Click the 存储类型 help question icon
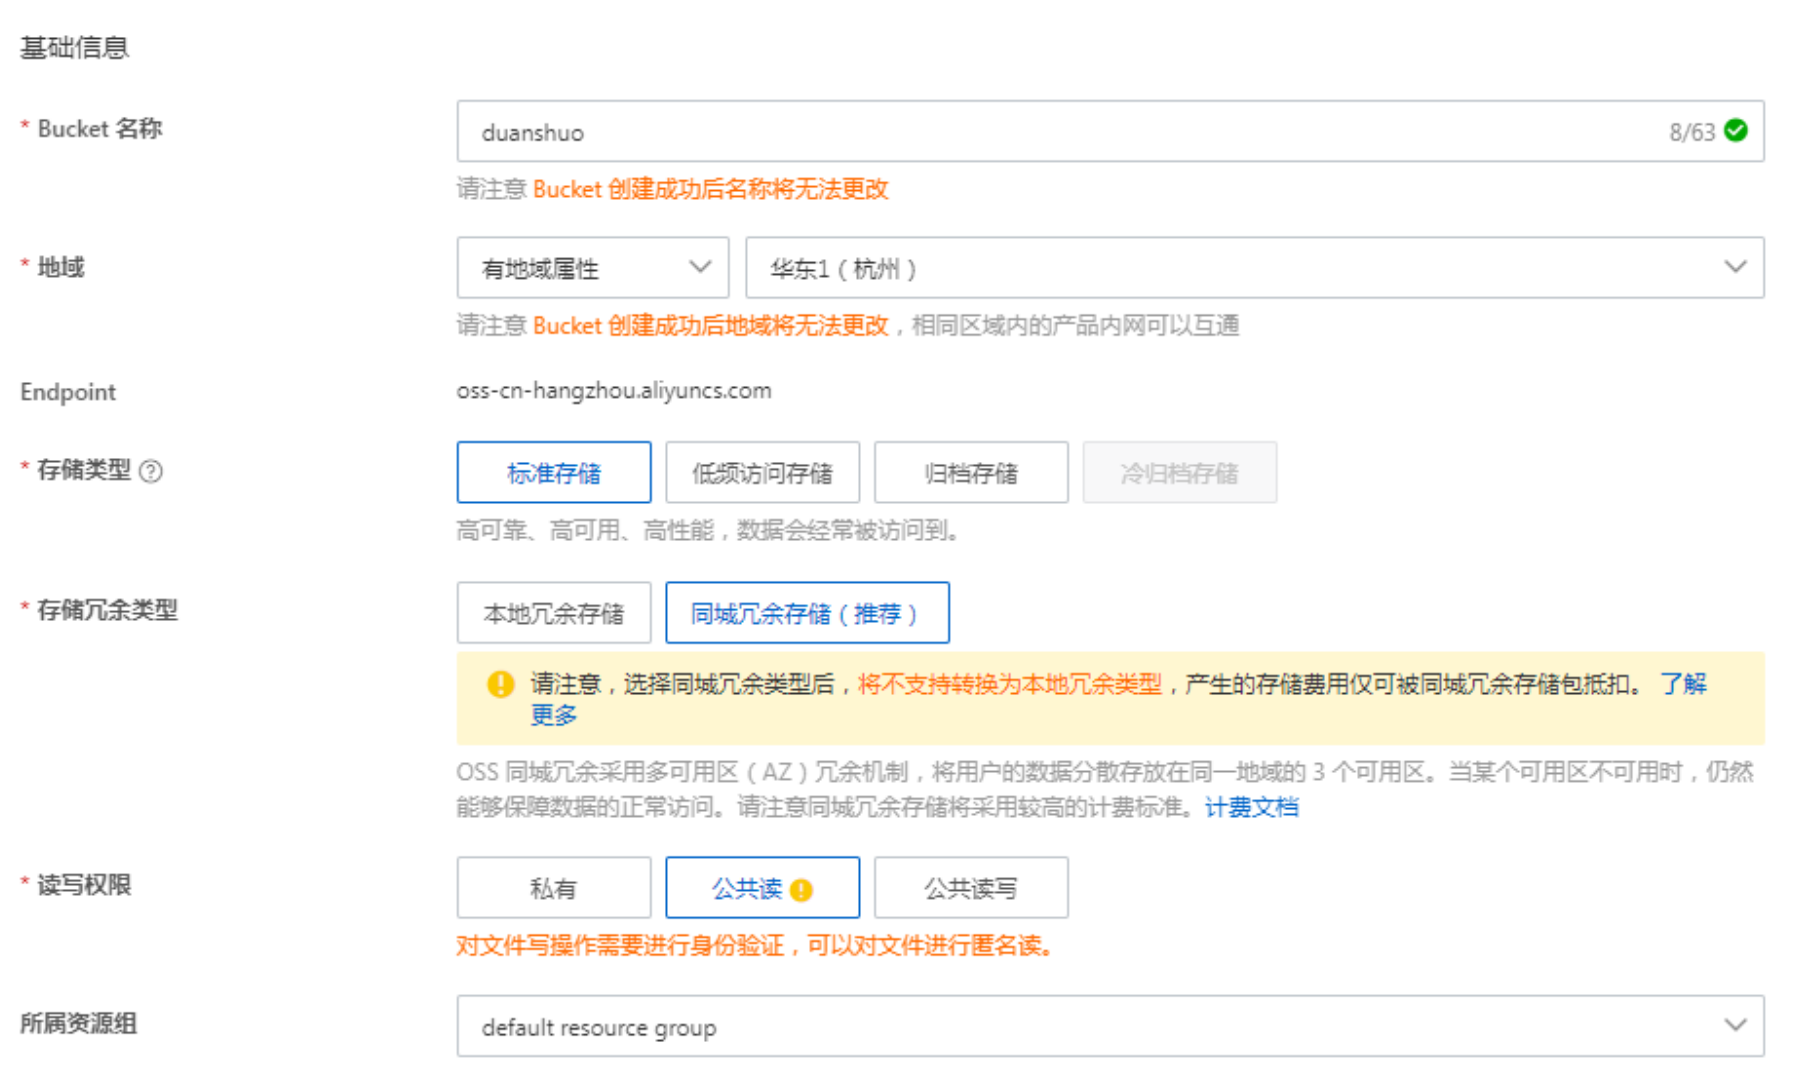Viewport: 1797px width, 1080px height. point(151,471)
